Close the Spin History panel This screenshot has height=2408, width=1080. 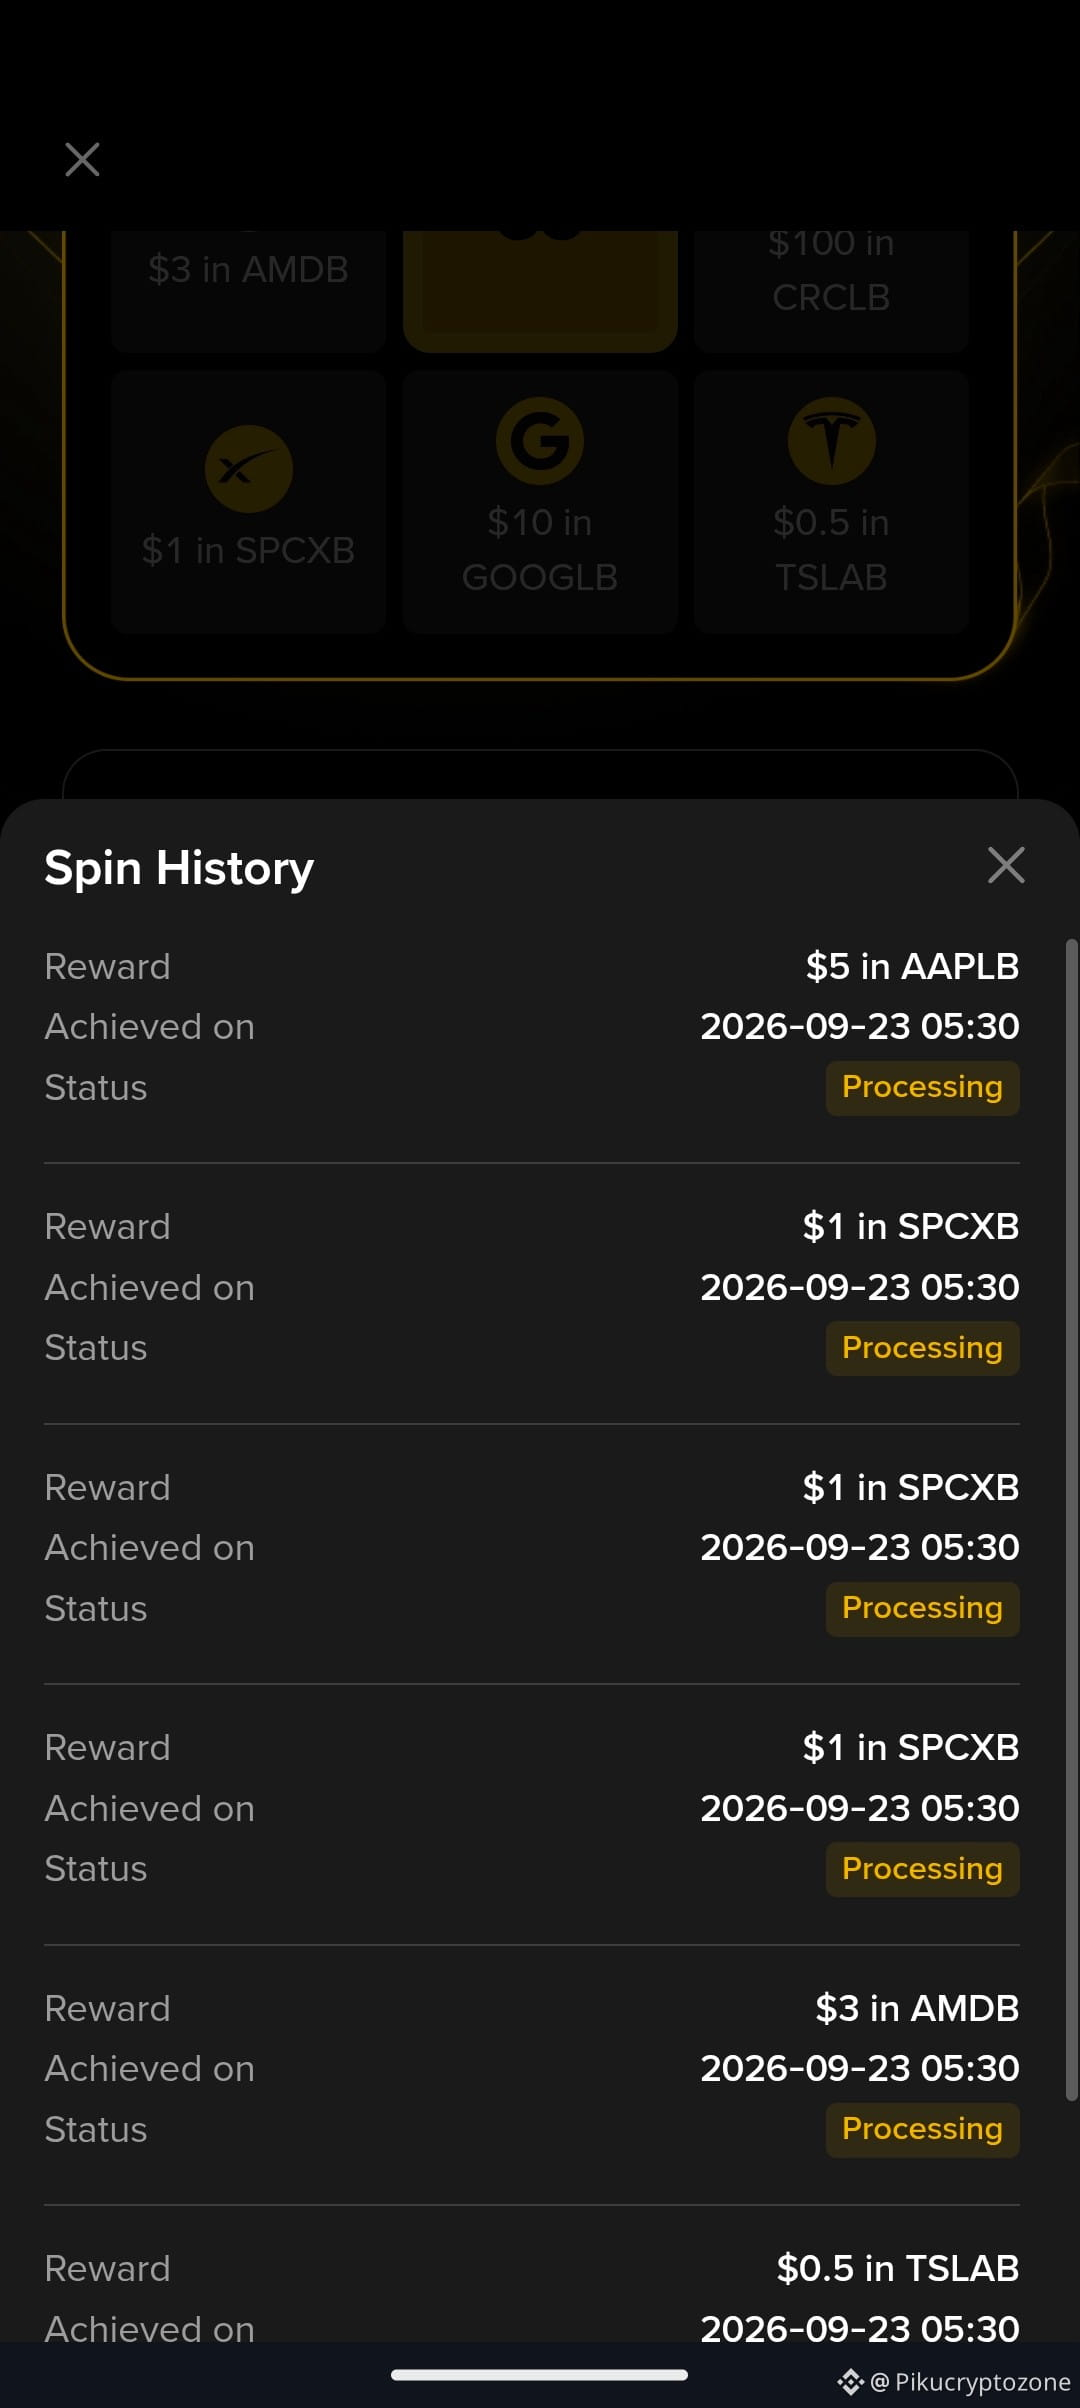[1006, 865]
